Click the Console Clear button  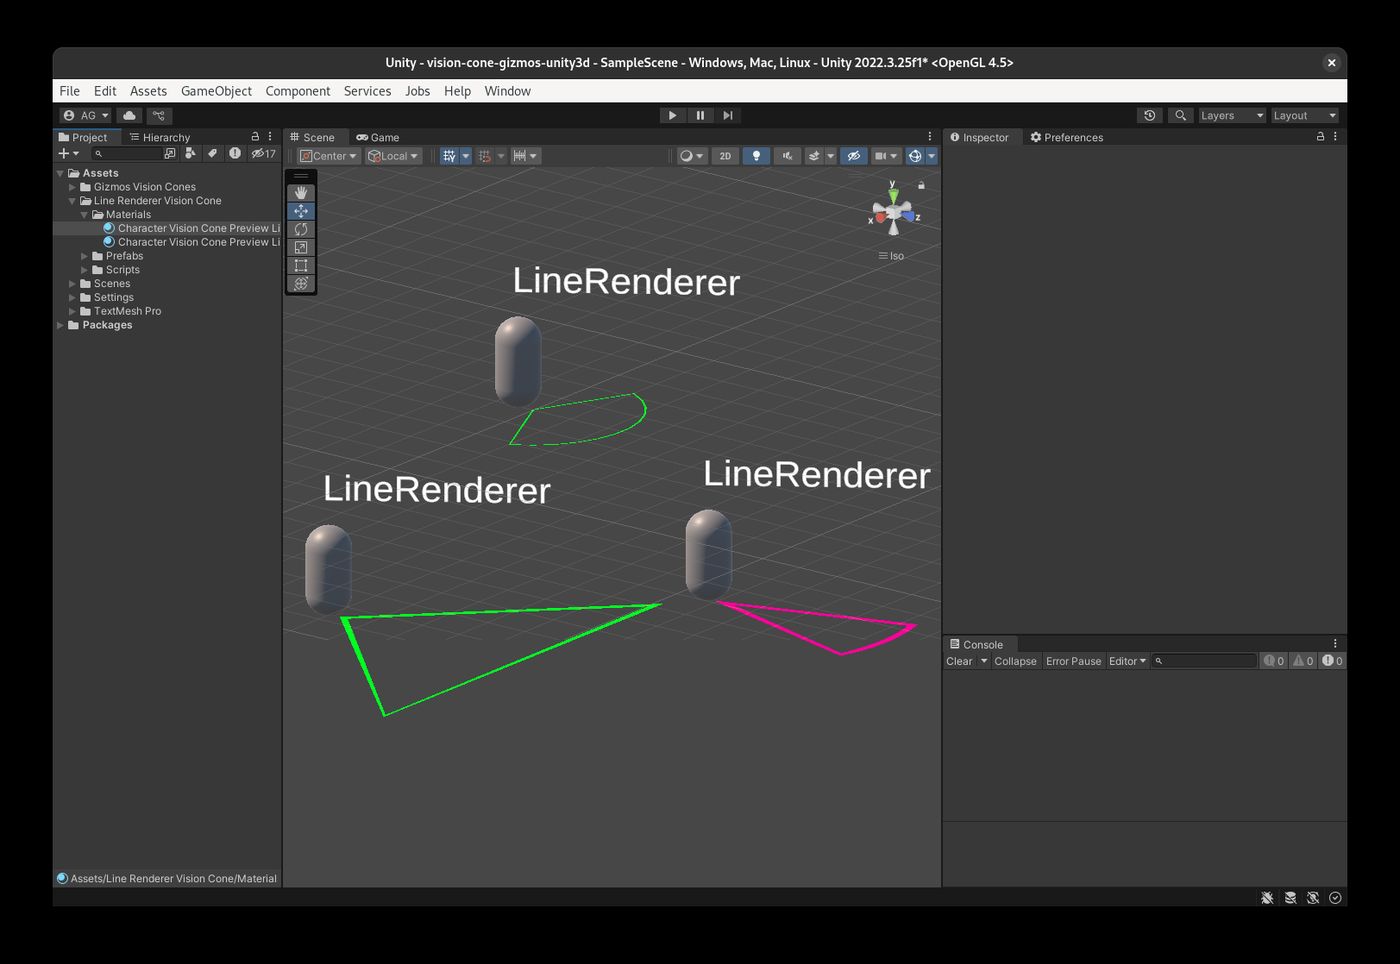tap(960, 661)
